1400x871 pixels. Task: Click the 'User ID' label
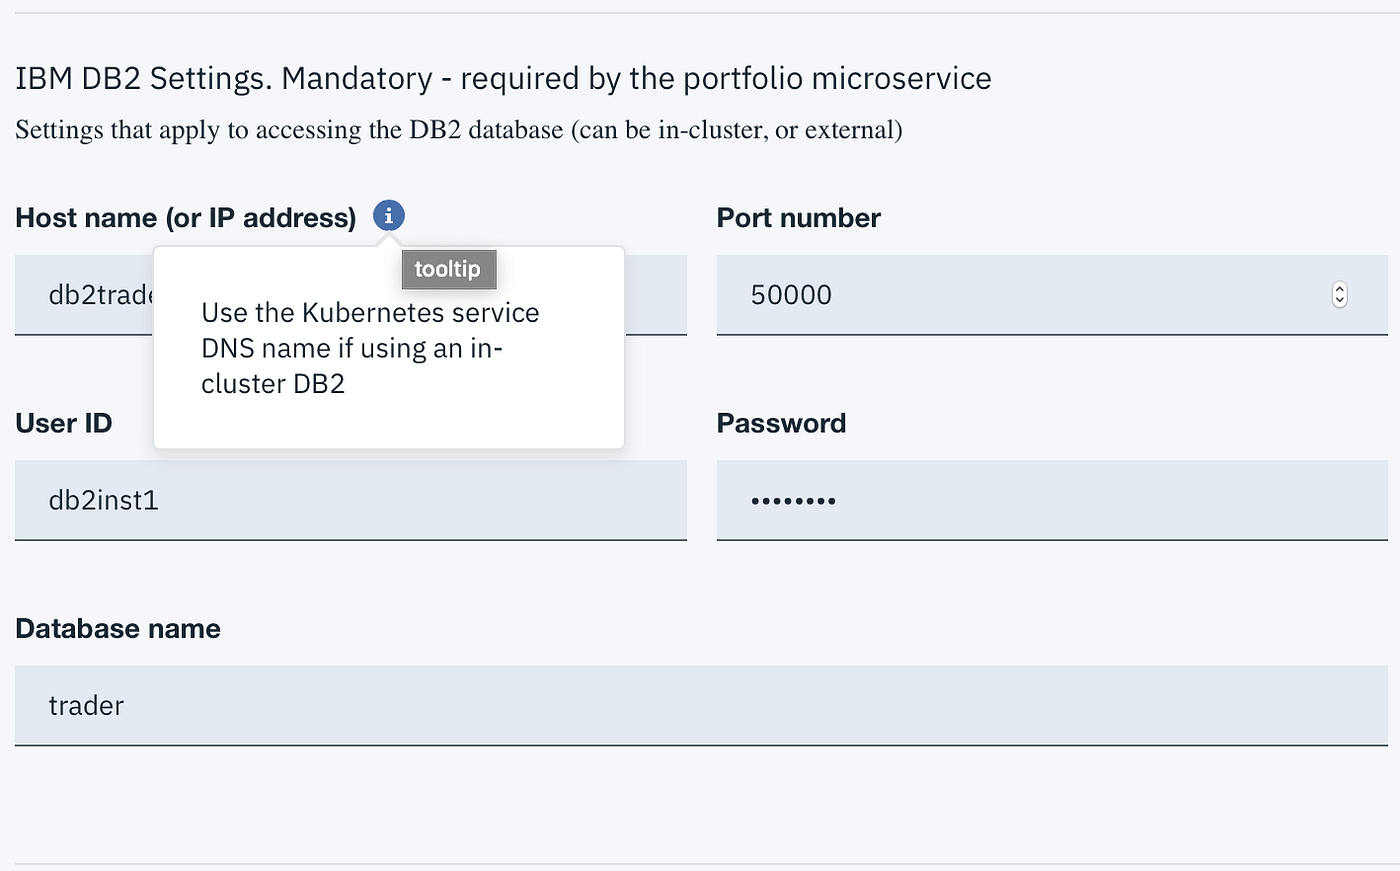coord(64,423)
